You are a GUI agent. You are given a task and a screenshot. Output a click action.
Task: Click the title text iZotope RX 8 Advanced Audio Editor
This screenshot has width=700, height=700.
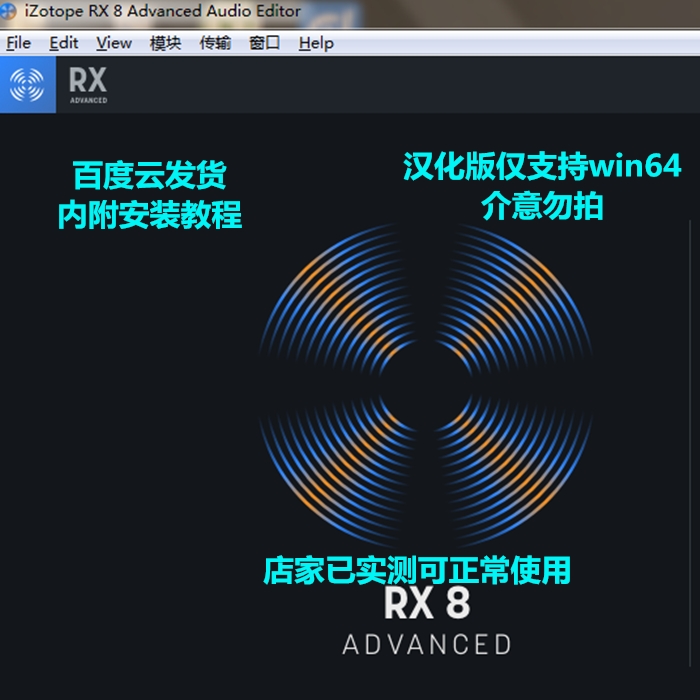coord(162,11)
